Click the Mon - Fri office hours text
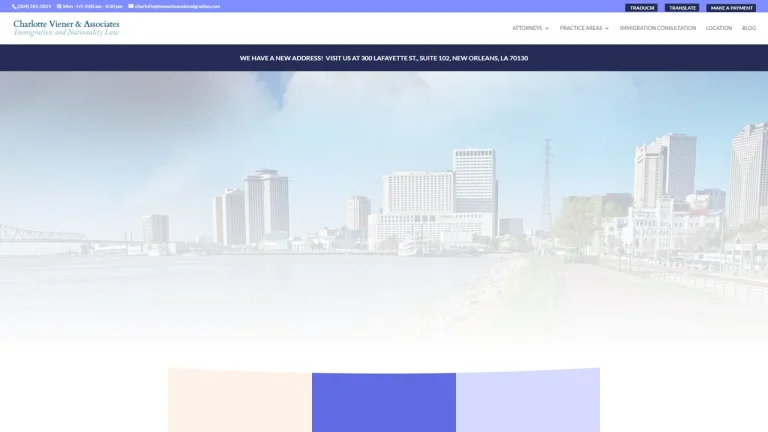 [93, 6]
